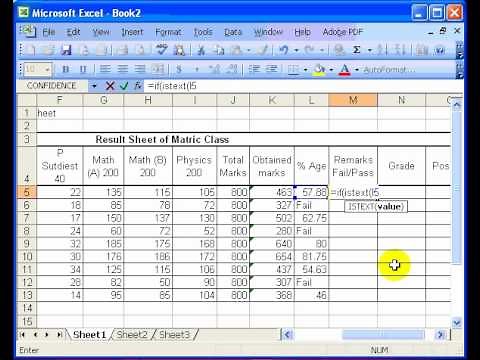Open the Edit menu

coord(73,32)
